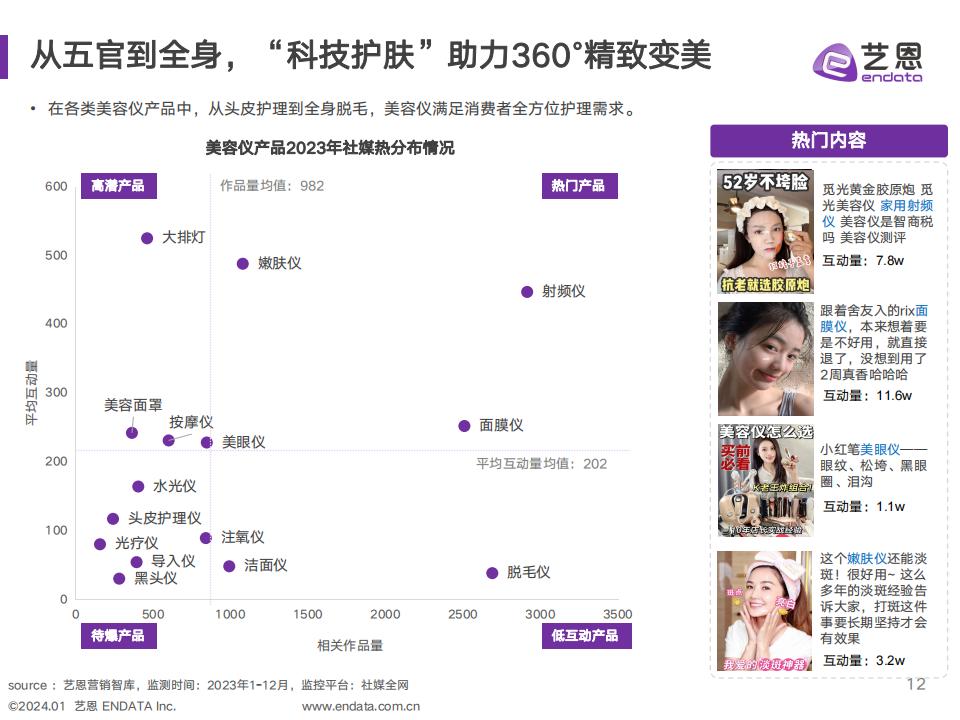Screen dimensions: 960x720
Task: Open the 52岁不垮脸 post thumbnail
Action: coord(765,232)
